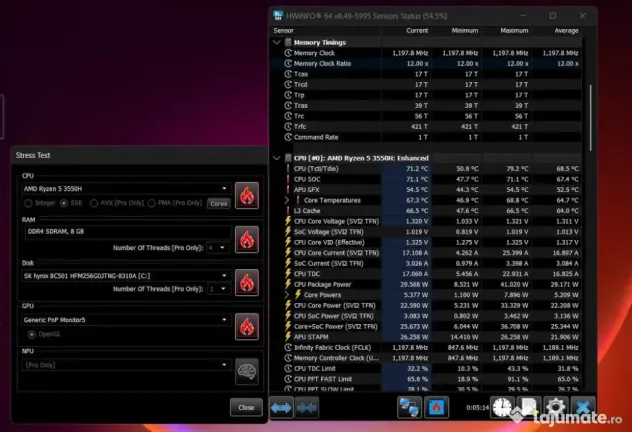Collapse the Memory Timings sensor group
Image resolution: width=632 pixels, height=432 pixels.
[276, 42]
